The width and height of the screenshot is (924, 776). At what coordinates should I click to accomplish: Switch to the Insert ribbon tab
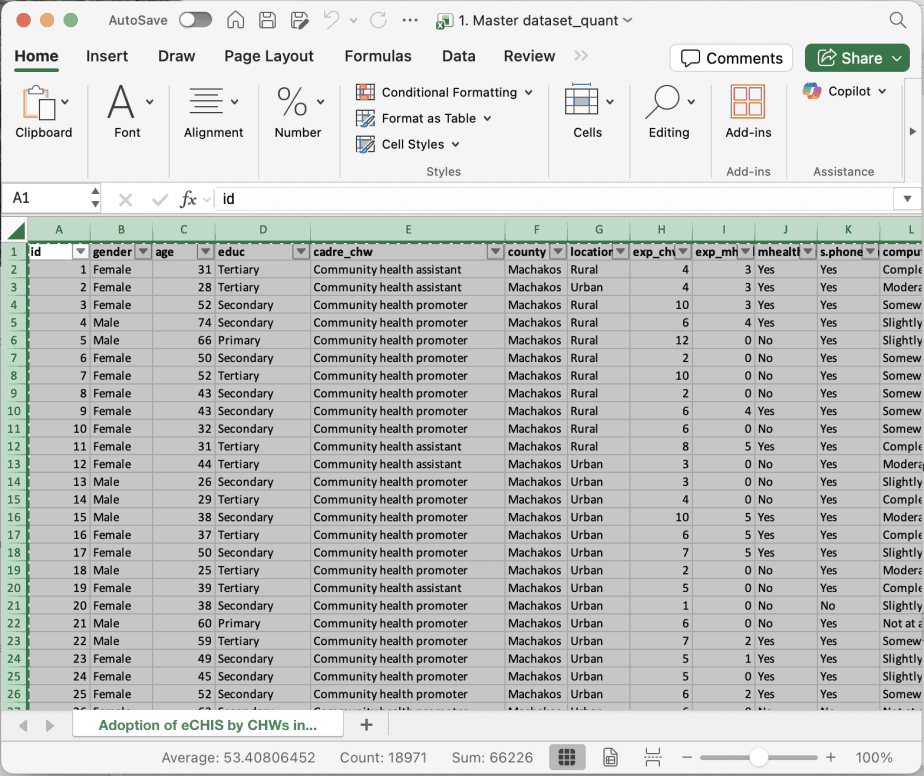(107, 56)
